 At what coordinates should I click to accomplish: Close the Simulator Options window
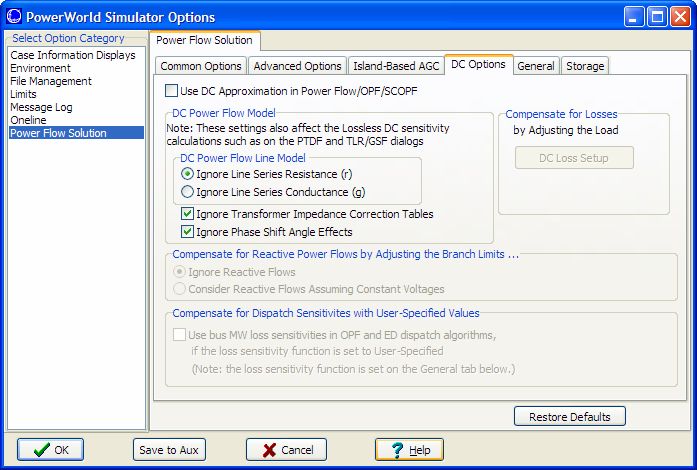(x=680, y=17)
